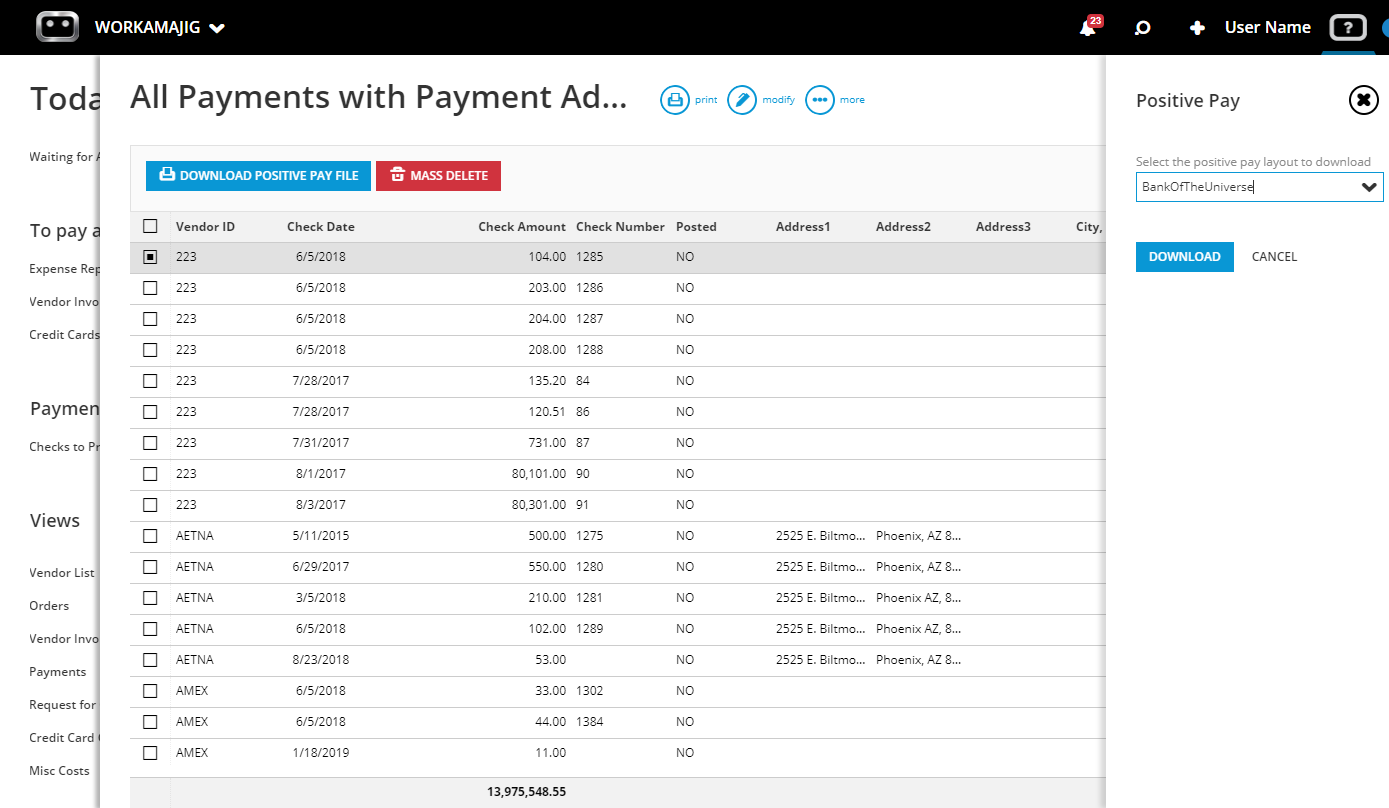1389x808 pixels.
Task: Toggle the select-all checkbox in table header
Action: 150,226
